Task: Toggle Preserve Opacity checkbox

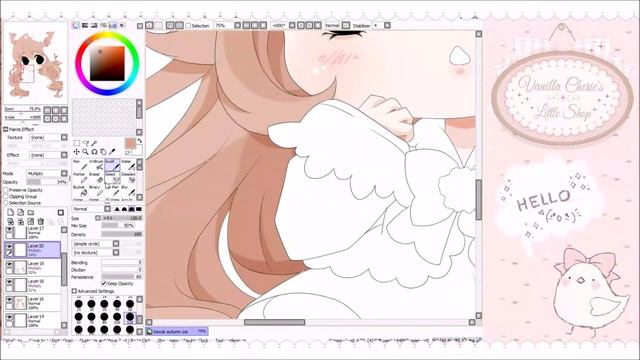Action: [x=6, y=190]
